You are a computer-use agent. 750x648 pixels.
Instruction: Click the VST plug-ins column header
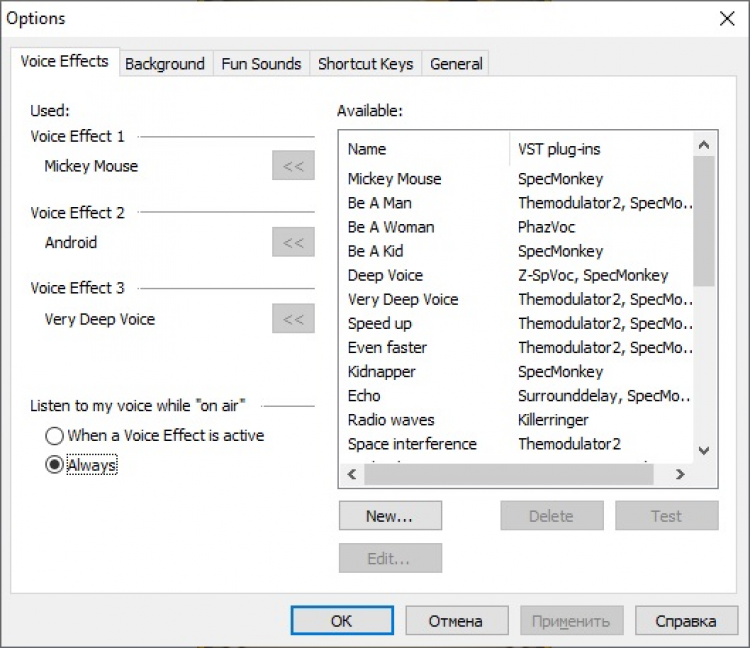pos(600,149)
